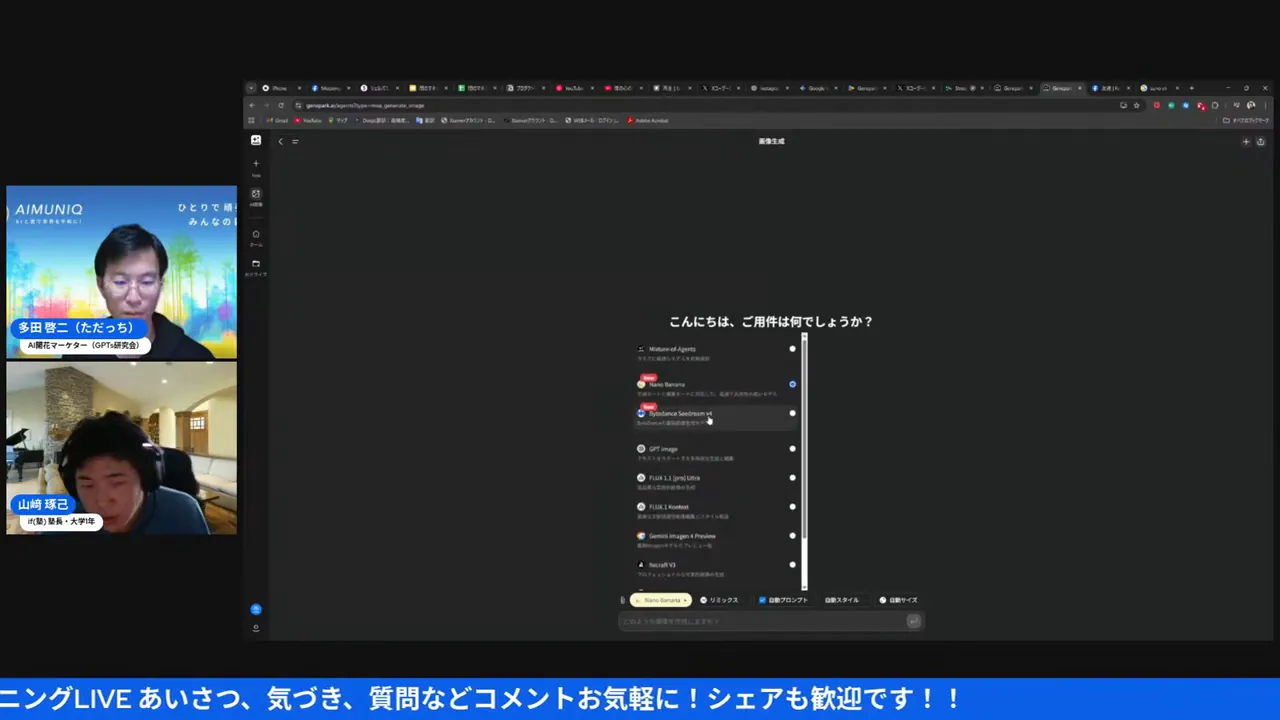Reload the page in browser
This screenshot has height=720, width=1280.
pyautogui.click(x=281, y=105)
